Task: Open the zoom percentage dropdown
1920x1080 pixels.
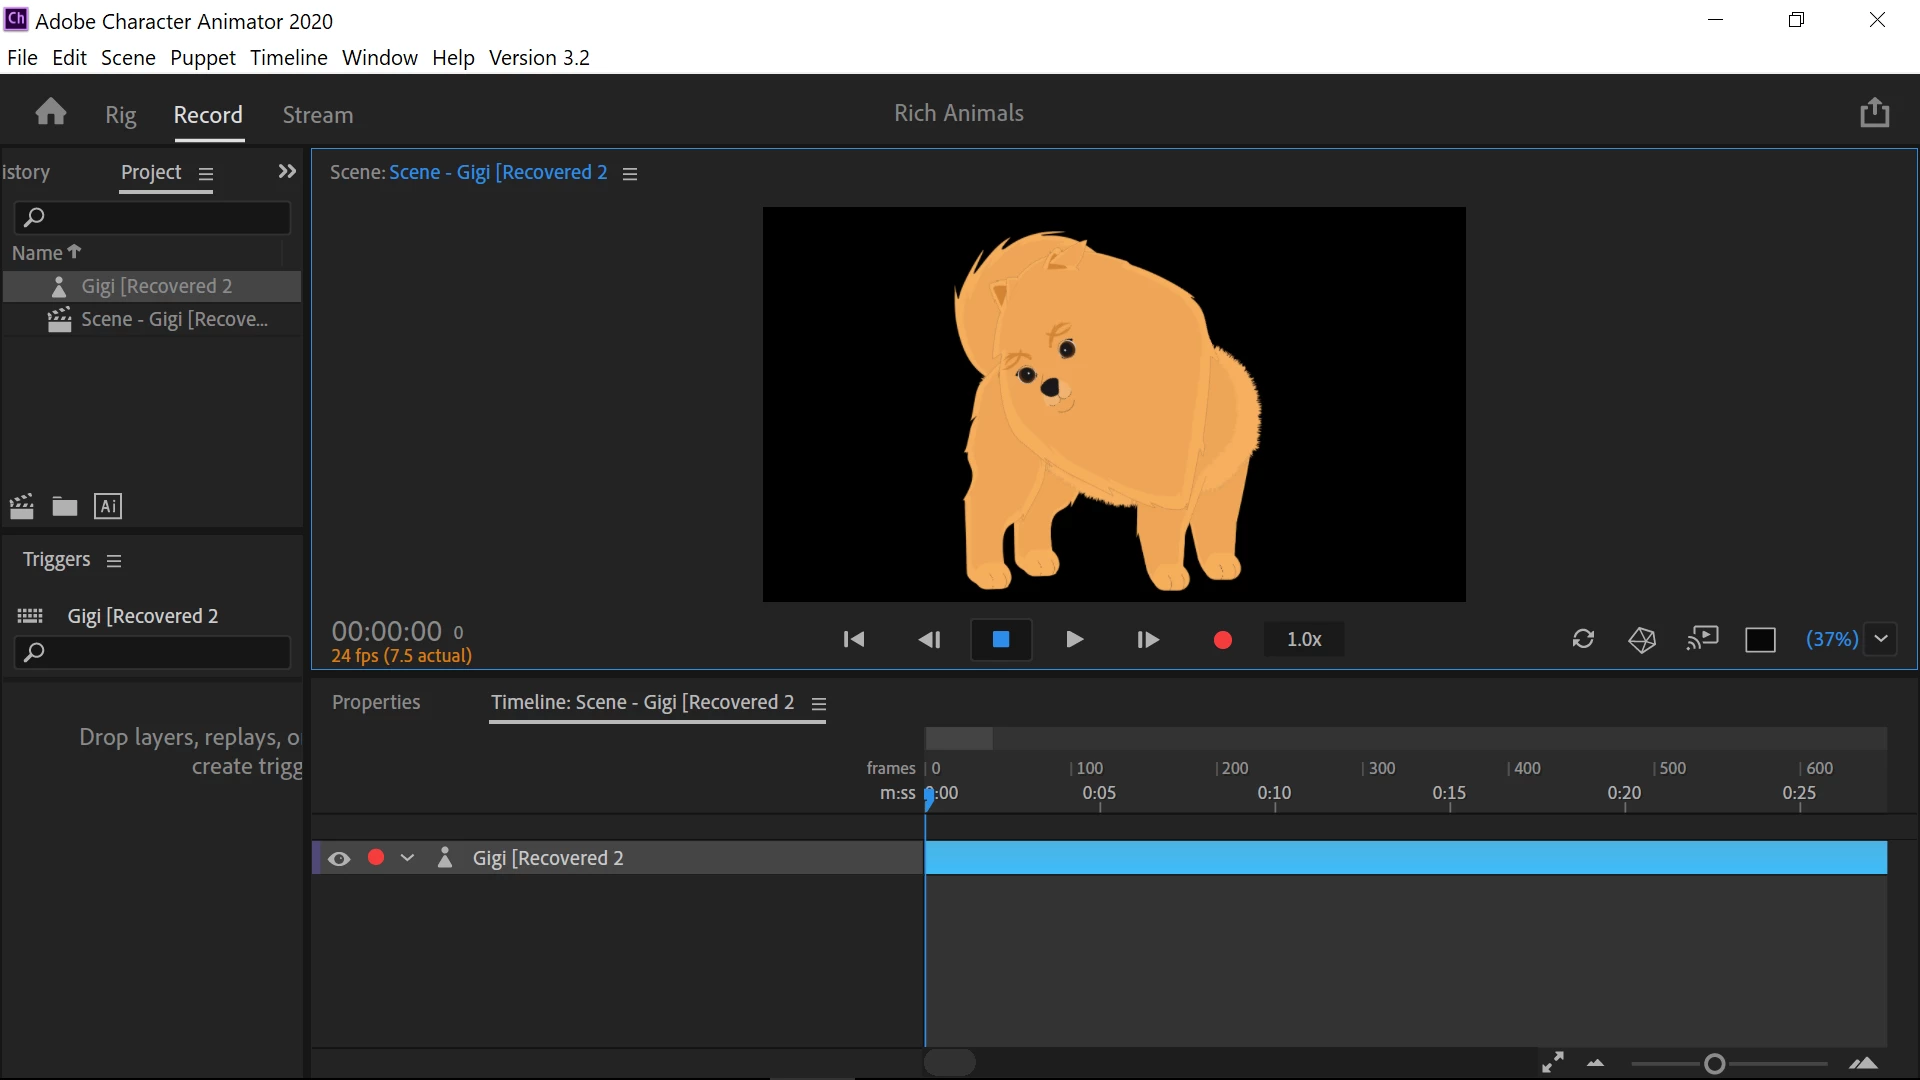Action: [1881, 639]
